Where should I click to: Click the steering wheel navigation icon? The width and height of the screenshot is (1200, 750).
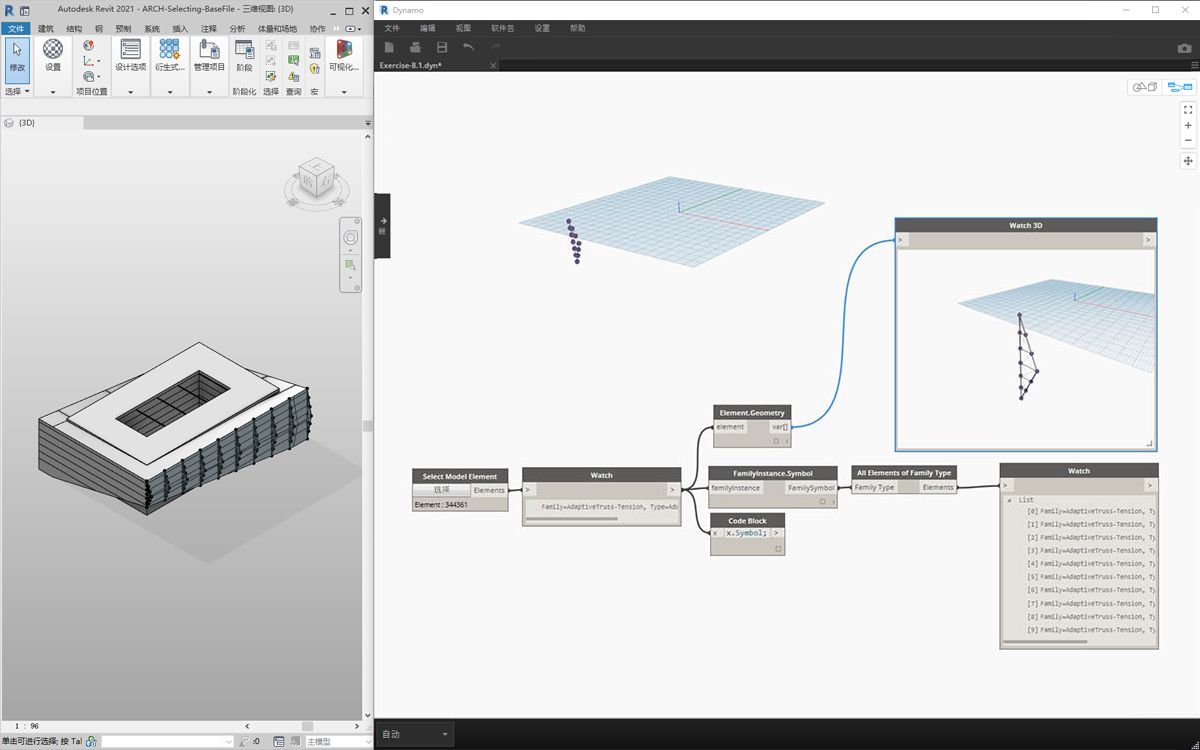(350, 237)
